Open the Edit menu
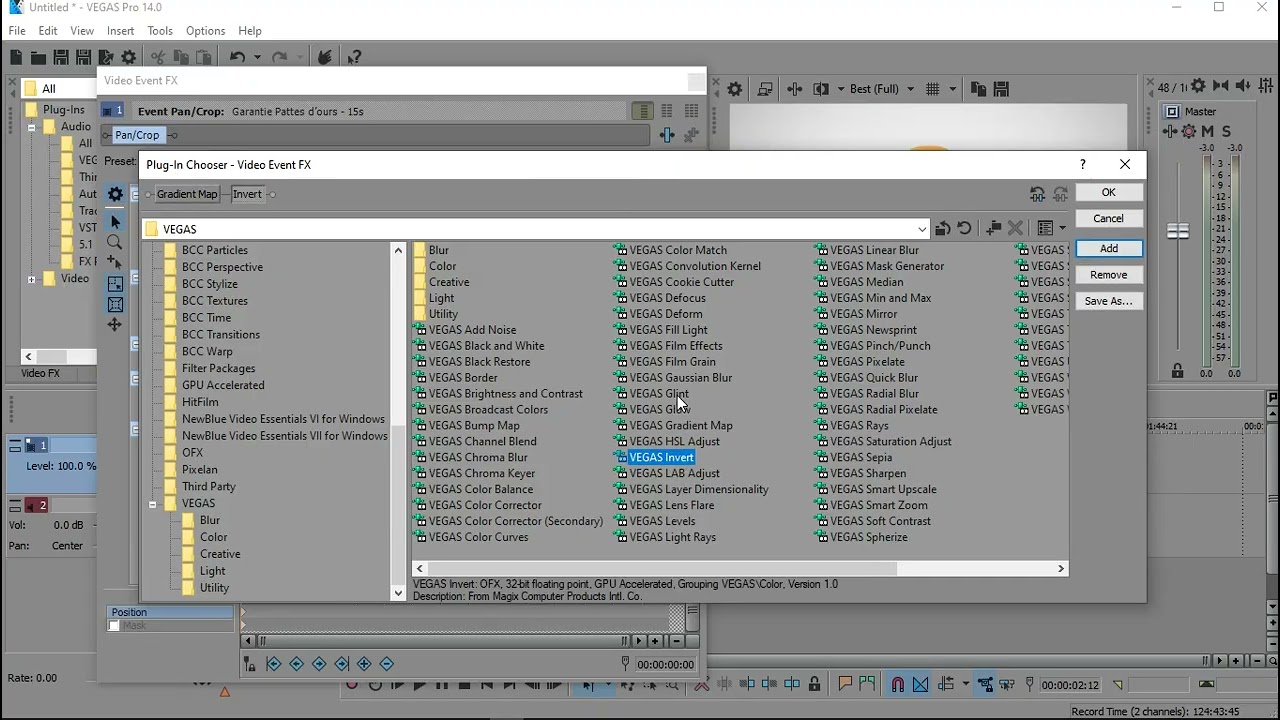 click(x=48, y=31)
